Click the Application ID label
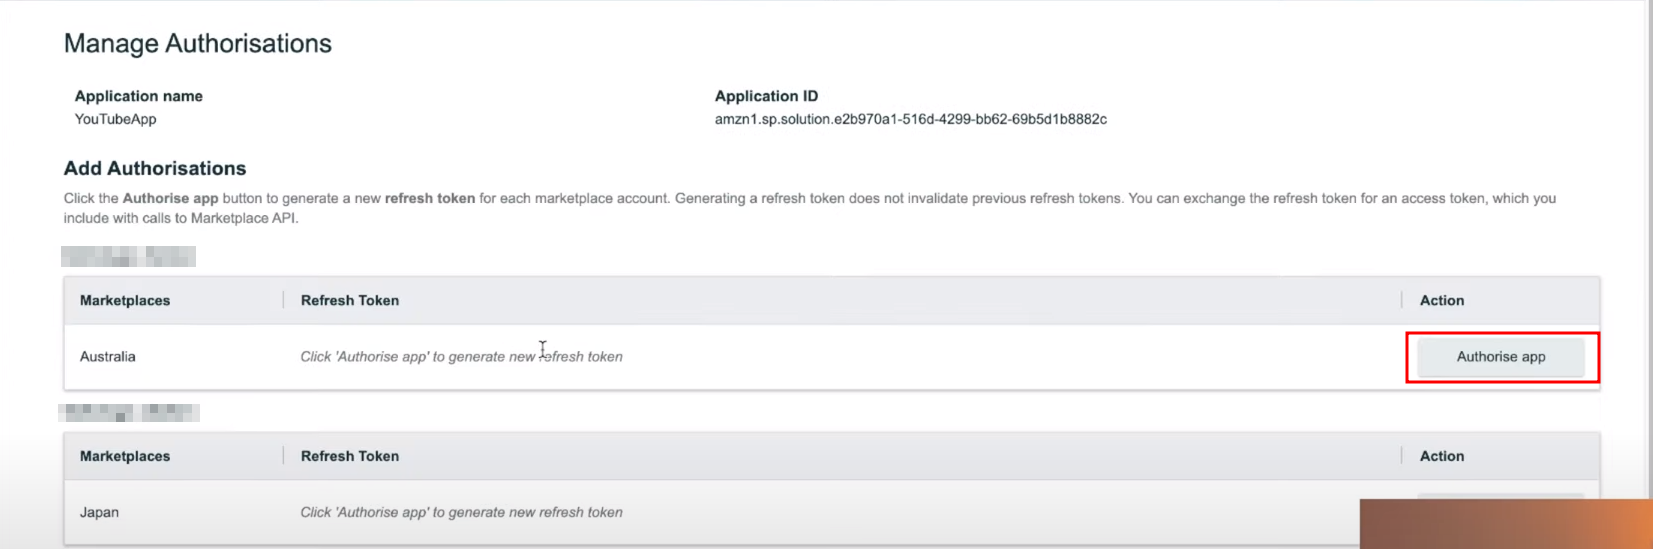1653x549 pixels. [x=766, y=96]
